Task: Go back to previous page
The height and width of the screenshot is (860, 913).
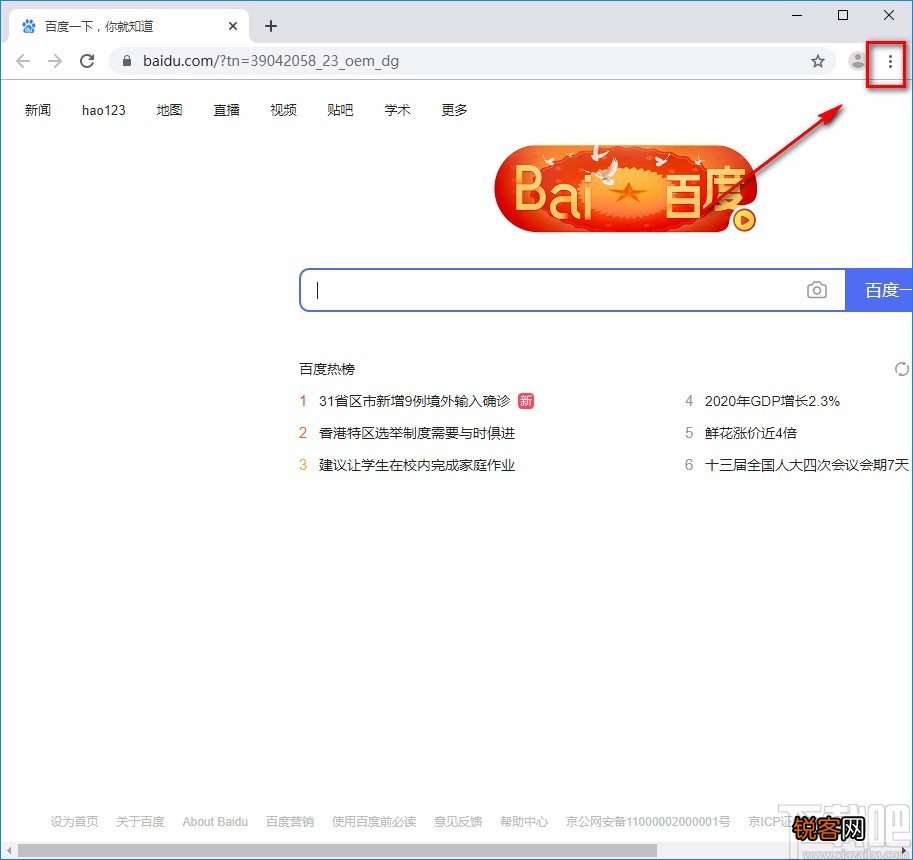Action: 23,61
